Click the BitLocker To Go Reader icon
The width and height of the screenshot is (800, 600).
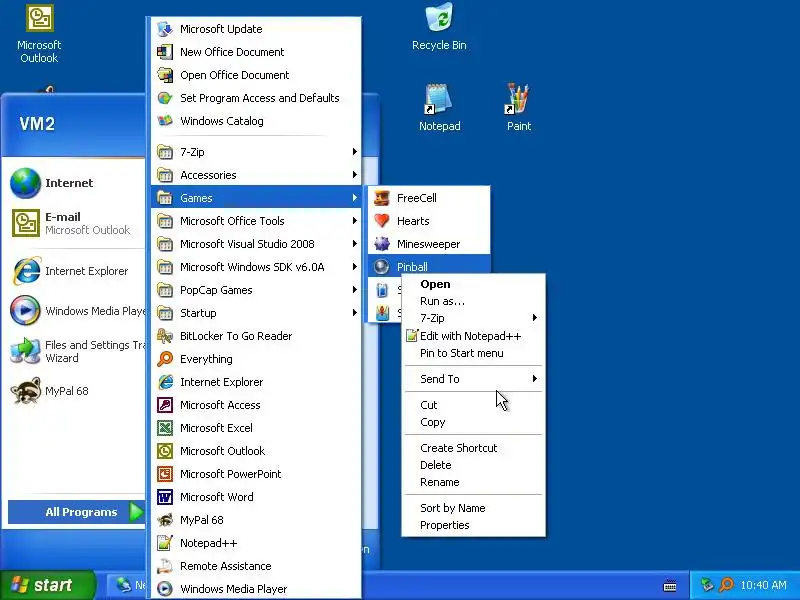point(165,336)
